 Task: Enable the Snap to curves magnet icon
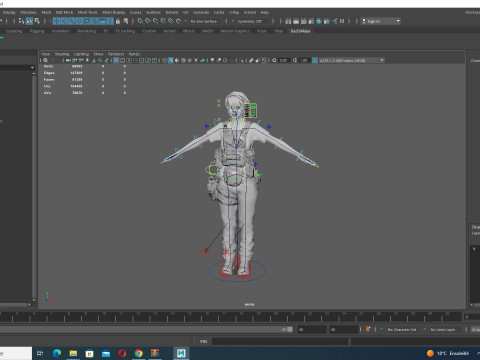[x=148, y=21]
